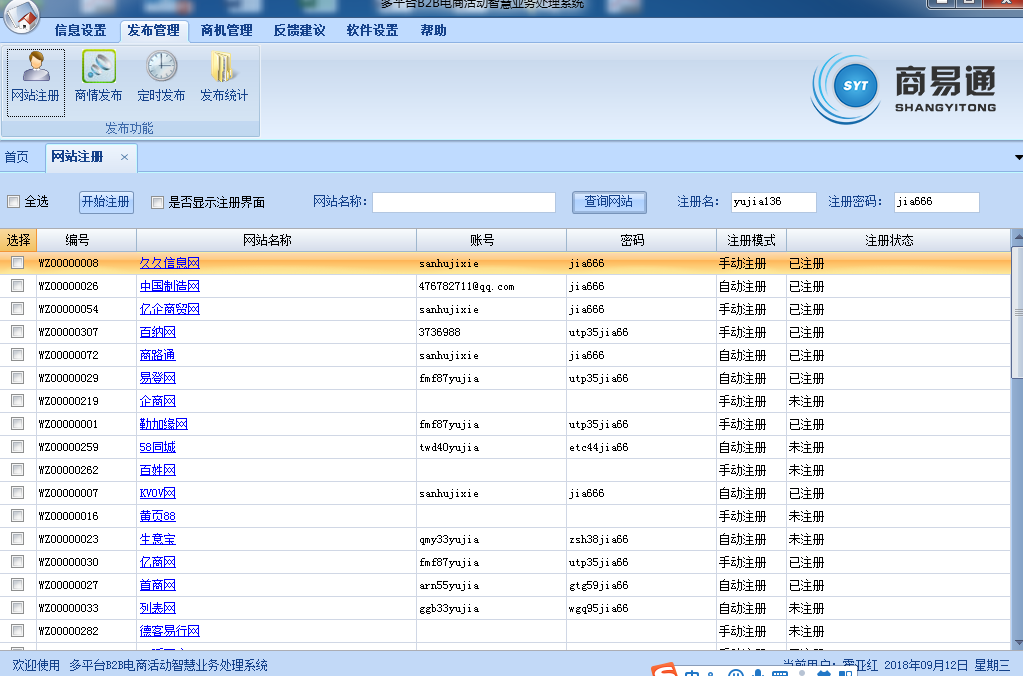Open the 商机管理 menu

[226, 31]
